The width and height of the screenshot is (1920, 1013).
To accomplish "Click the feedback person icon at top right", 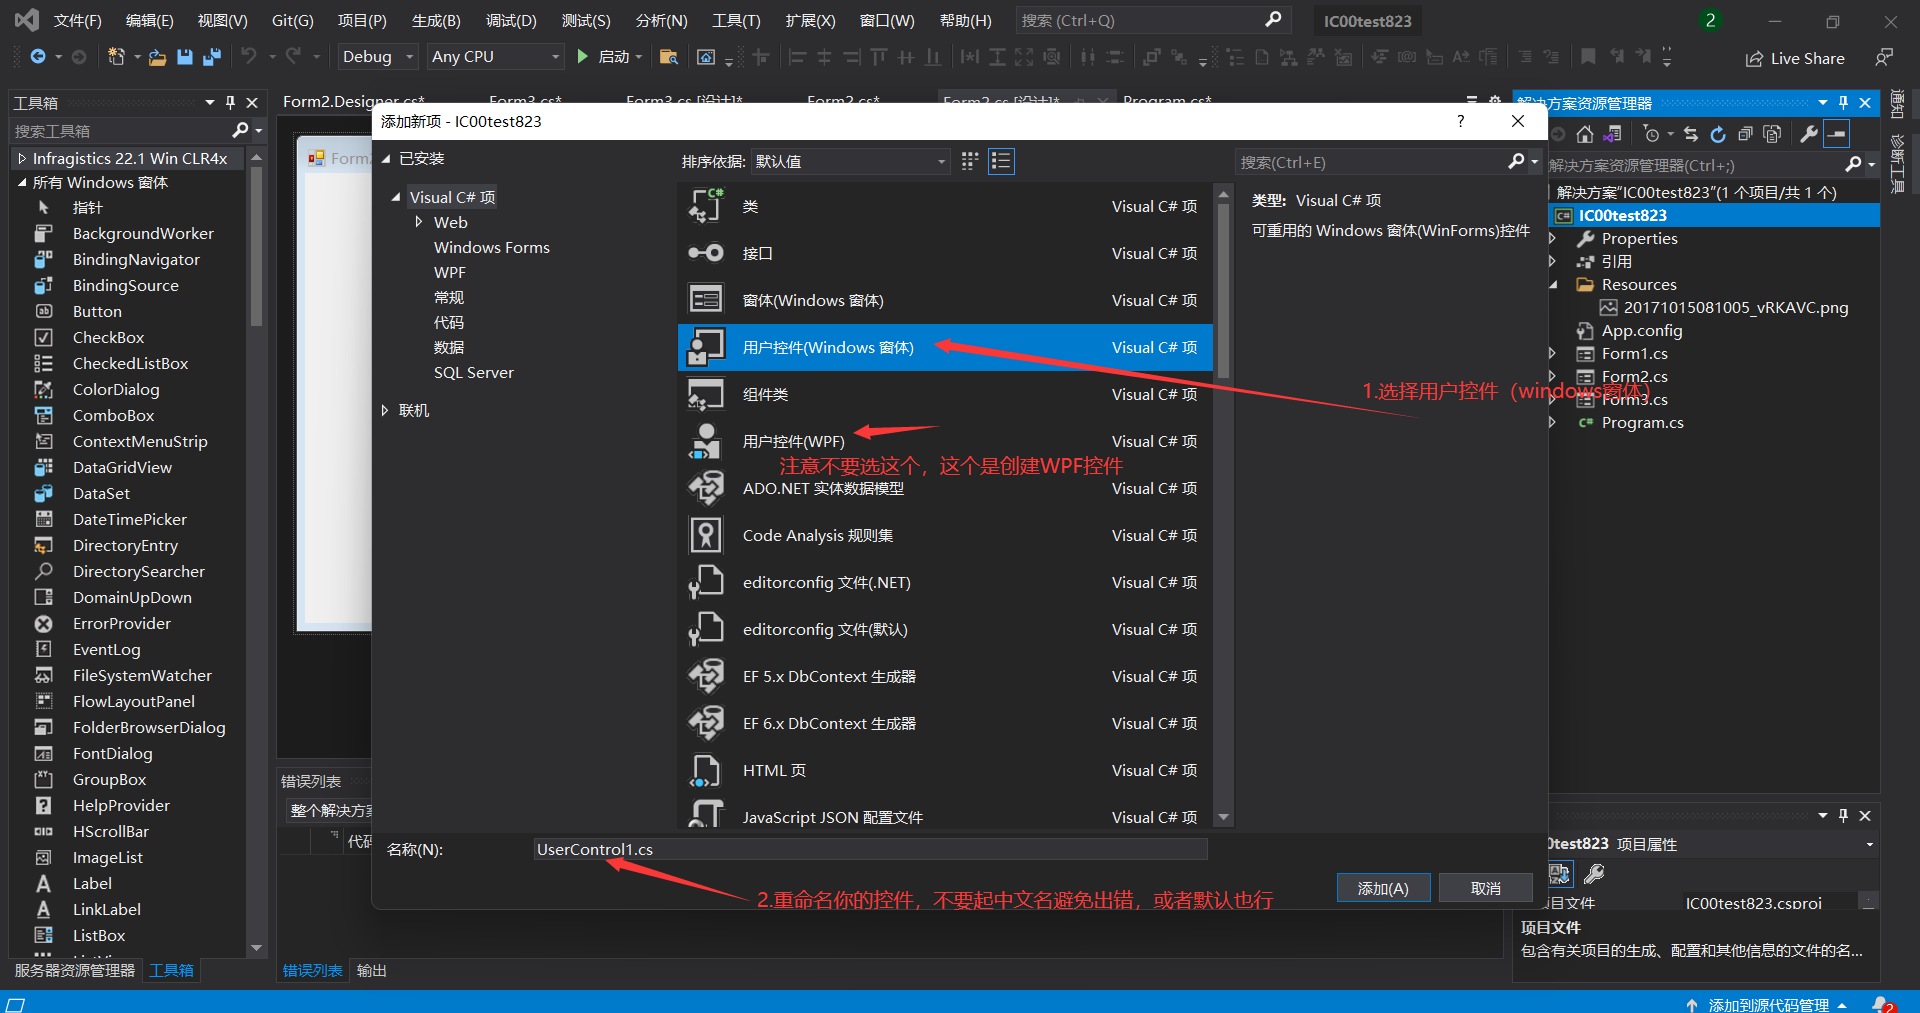I will click(1884, 58).
